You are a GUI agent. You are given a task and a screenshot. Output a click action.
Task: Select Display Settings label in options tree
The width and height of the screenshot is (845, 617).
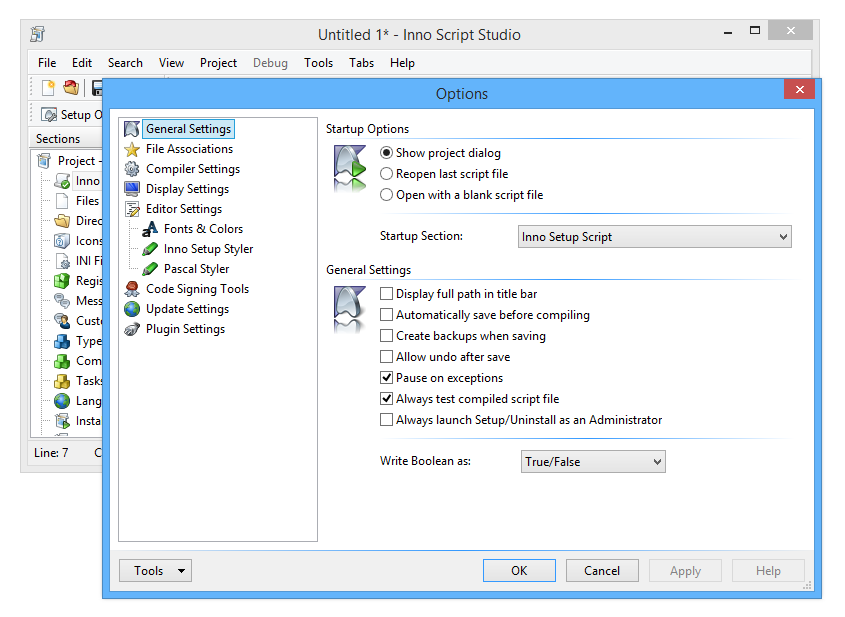click(188, 189)
